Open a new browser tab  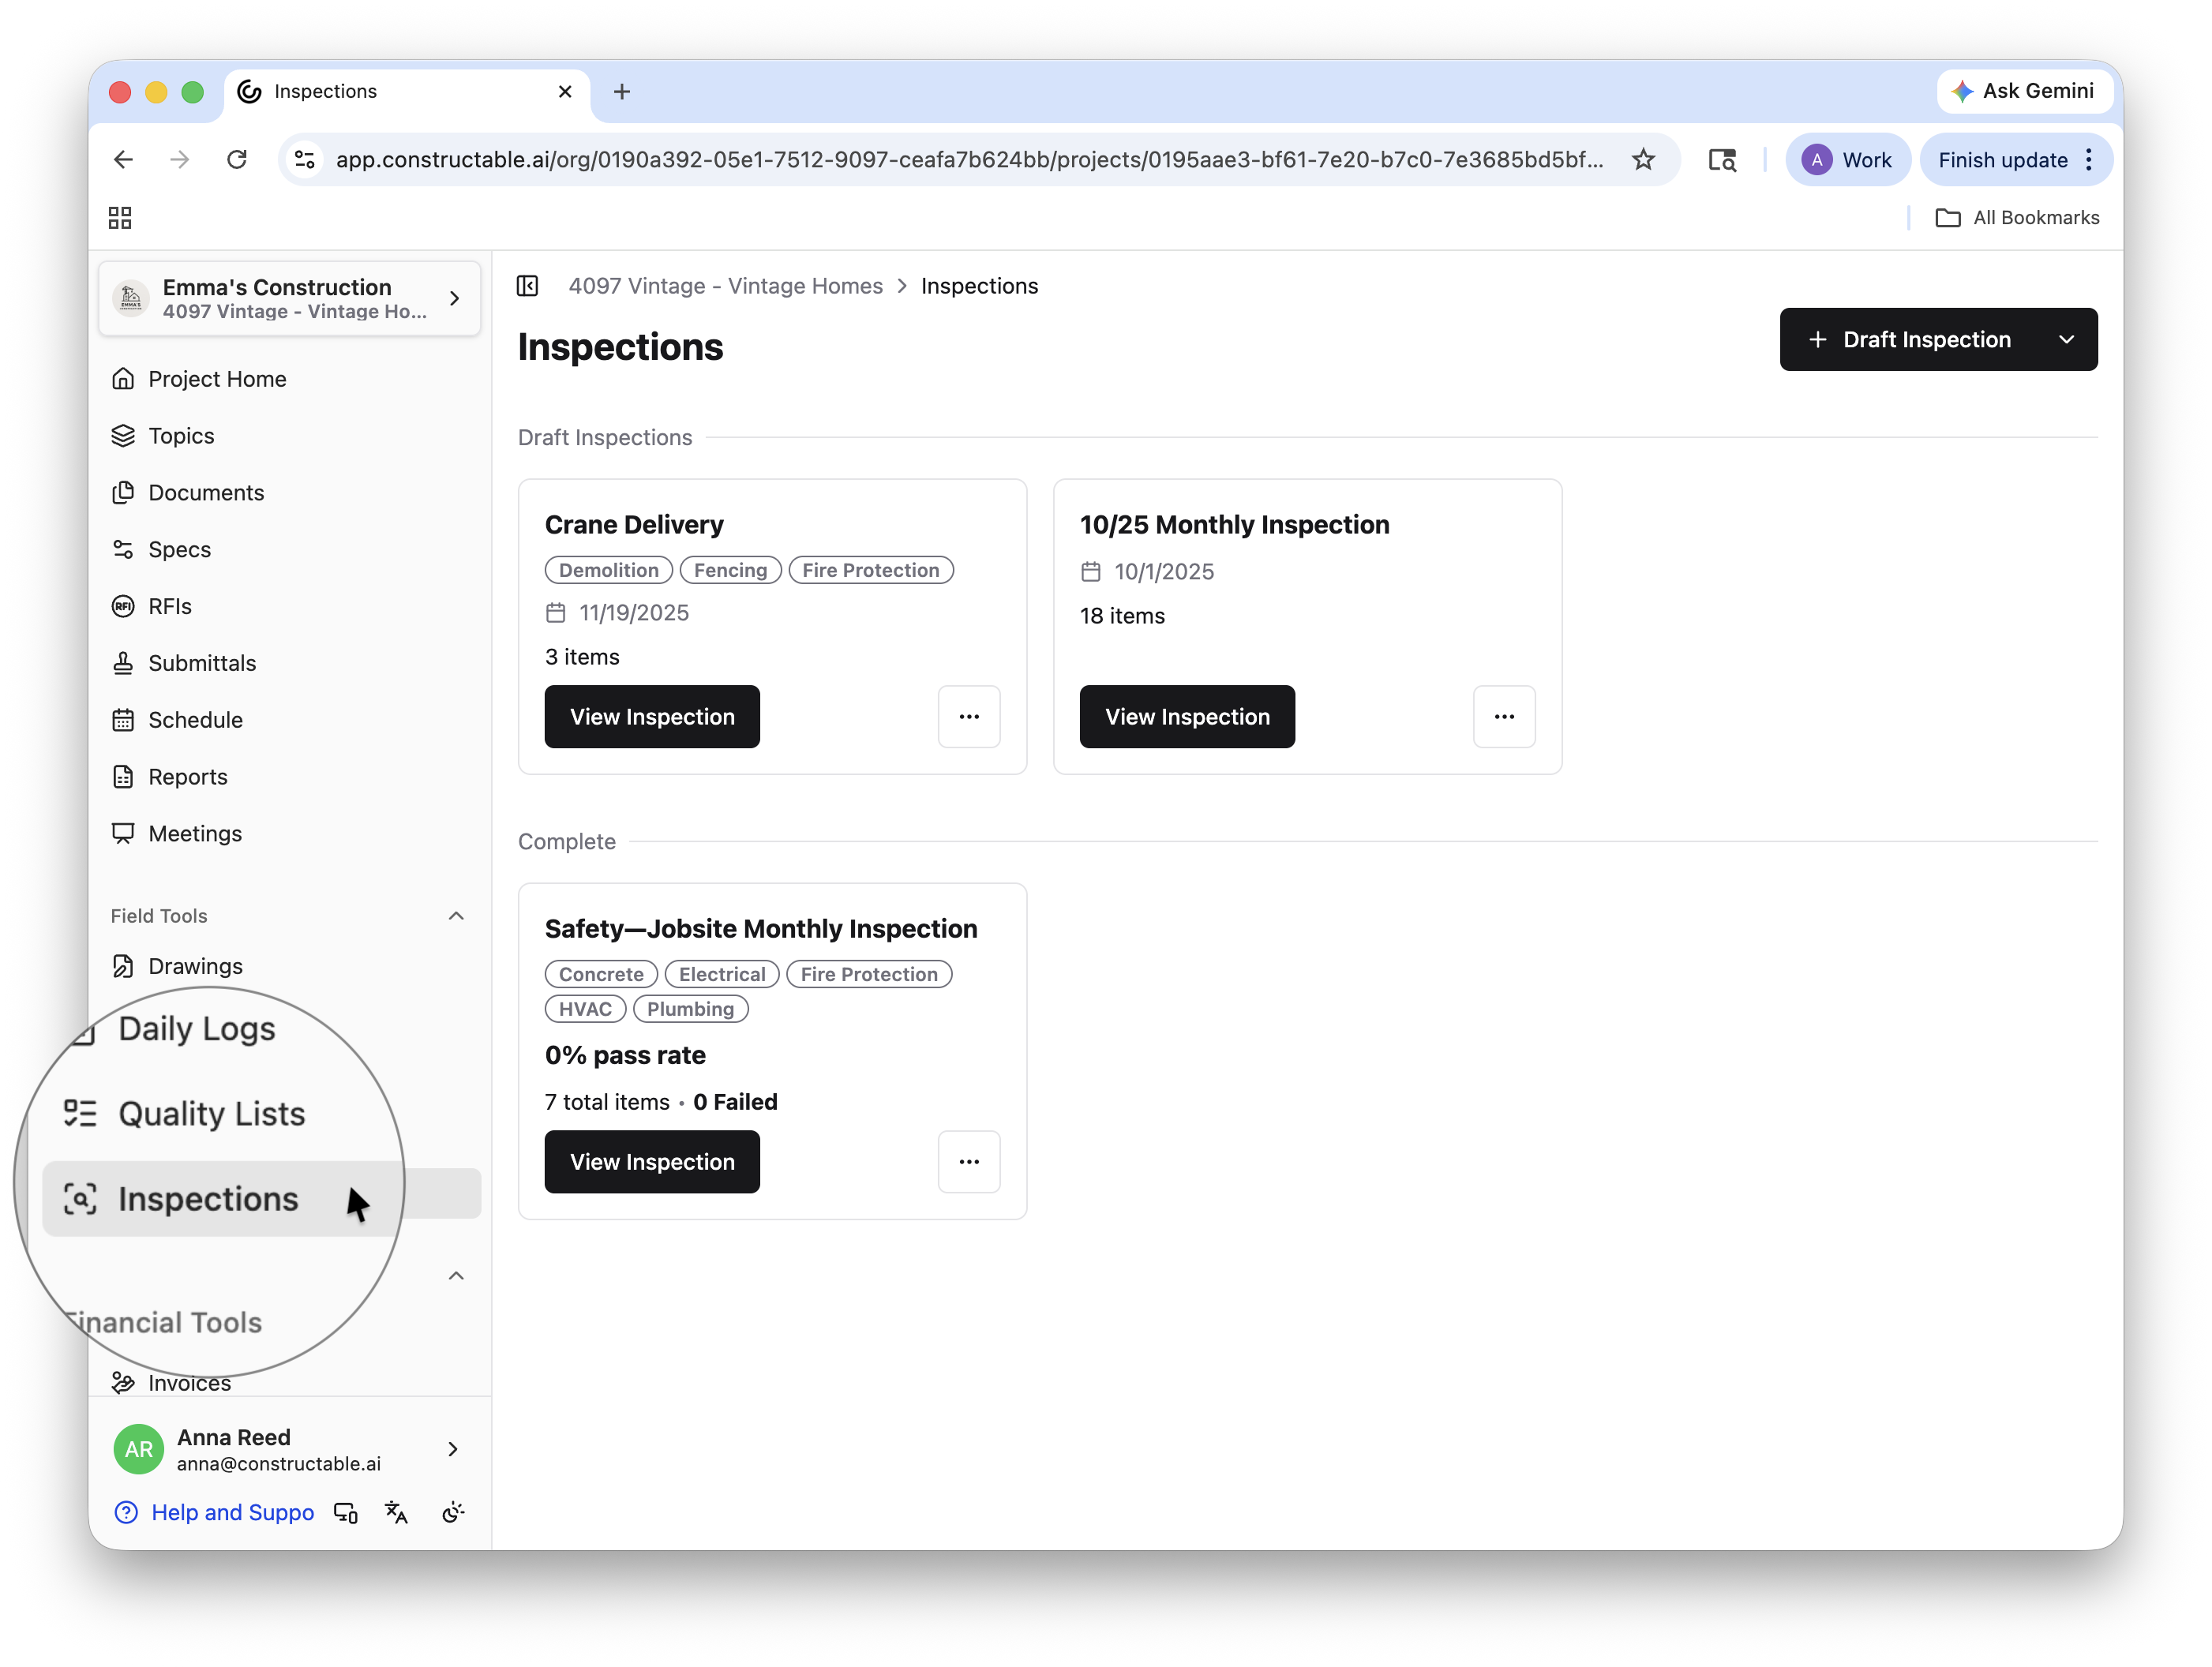[622, 92]
